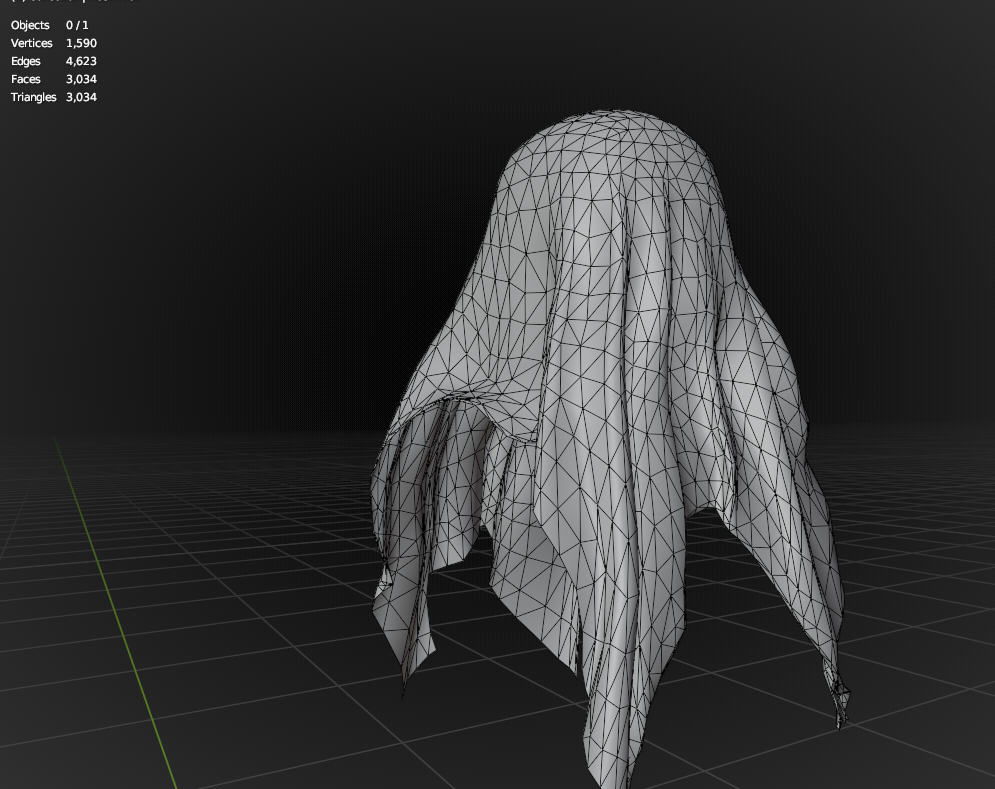The width and height of the screenshot is (995, 789).
Task: Click the 'Vertices' statistics label
Action: click(x=32, y=43)
